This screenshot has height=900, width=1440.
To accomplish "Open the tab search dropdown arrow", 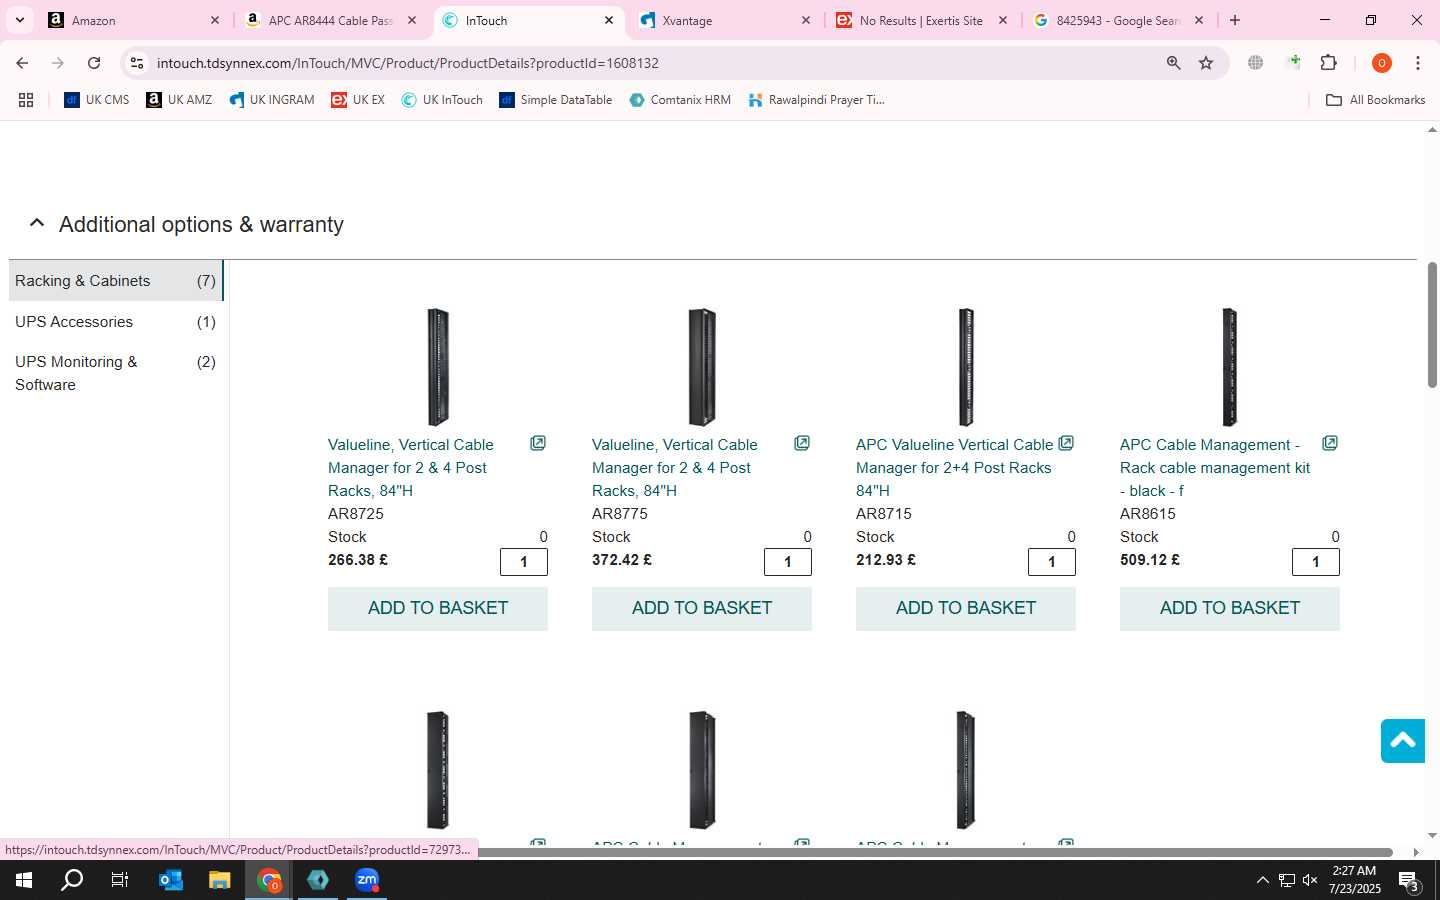I will (x=19, y=20).
